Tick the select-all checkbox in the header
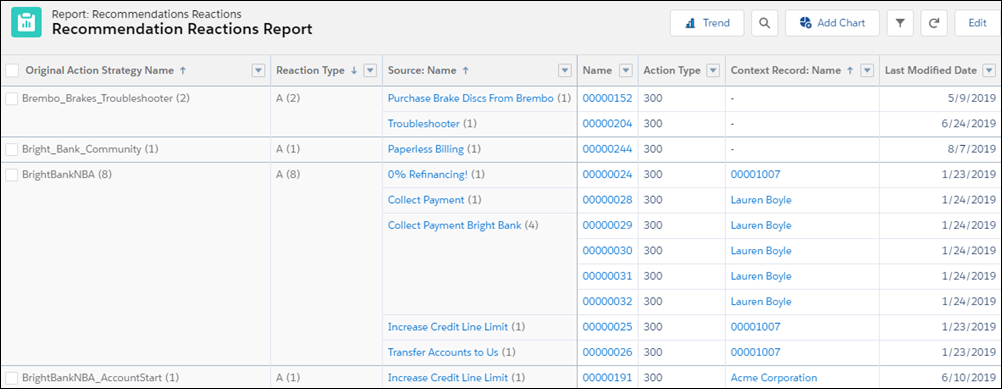1002x389 pixels. [12, 71]
